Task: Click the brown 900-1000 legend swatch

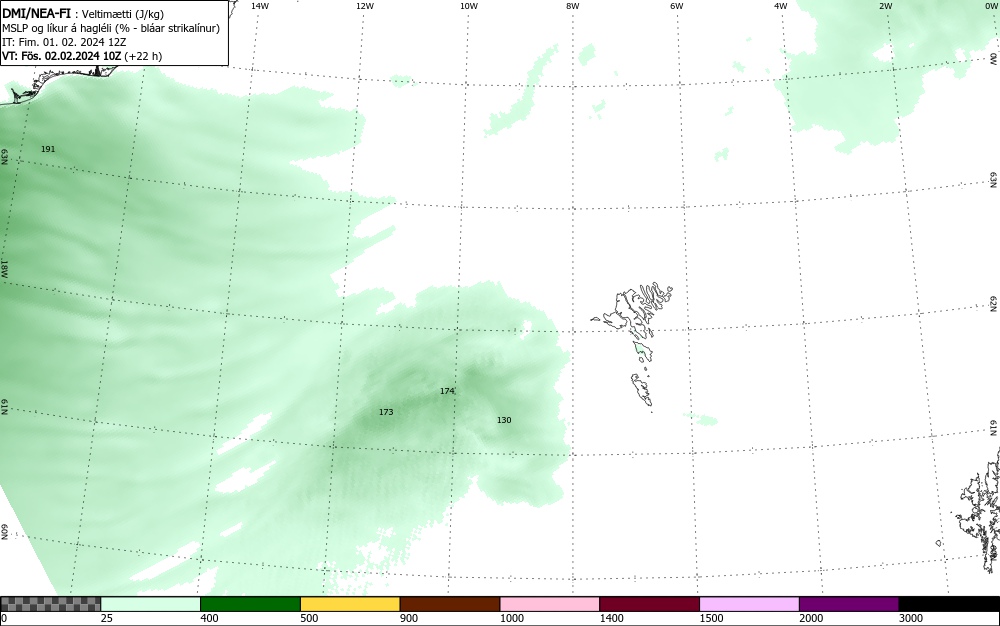Action: coord(450,604)
